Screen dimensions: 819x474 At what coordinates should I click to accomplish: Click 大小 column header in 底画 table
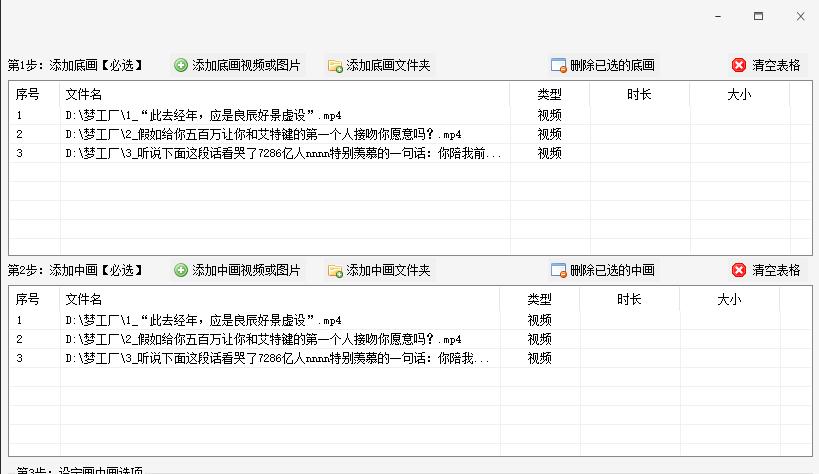(x=739, y=95)
